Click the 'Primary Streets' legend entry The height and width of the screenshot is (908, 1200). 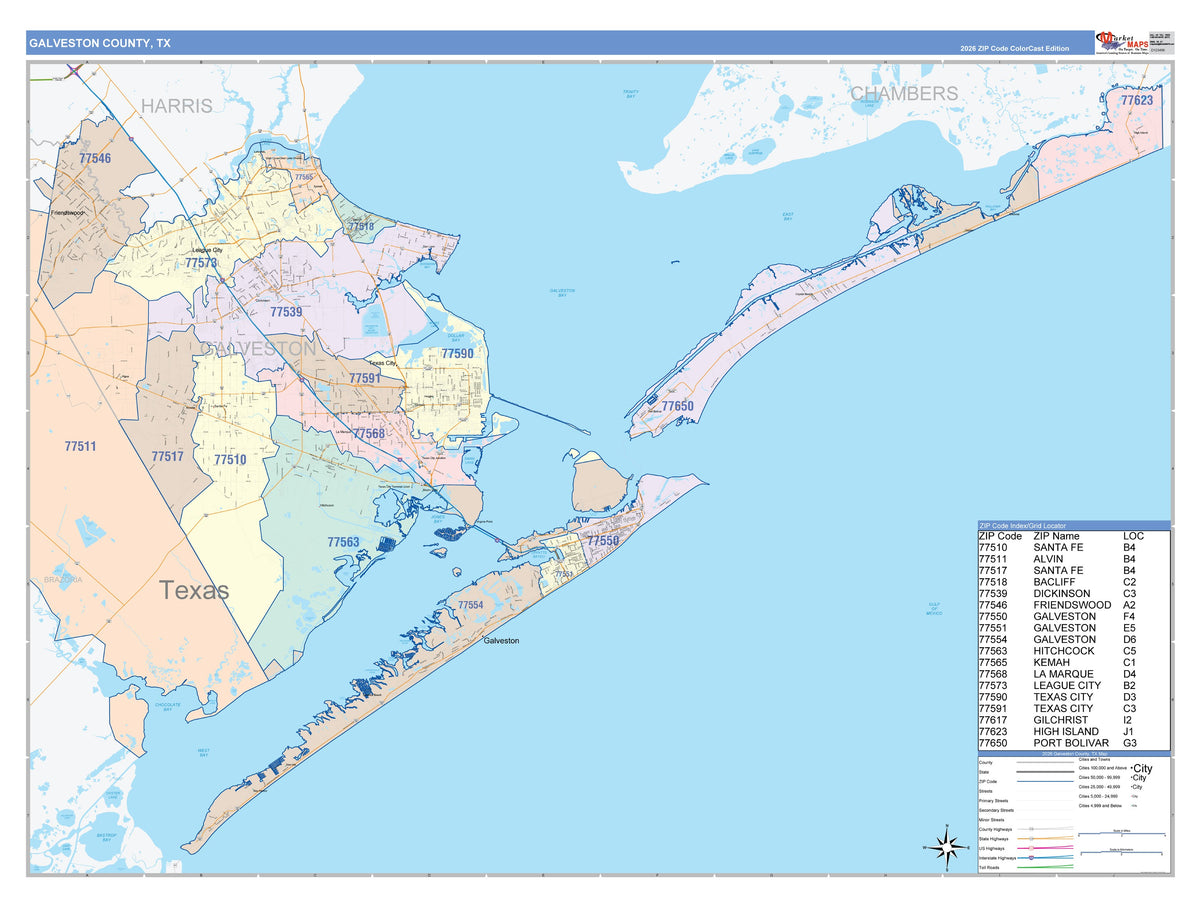click(x=993, y=801)
